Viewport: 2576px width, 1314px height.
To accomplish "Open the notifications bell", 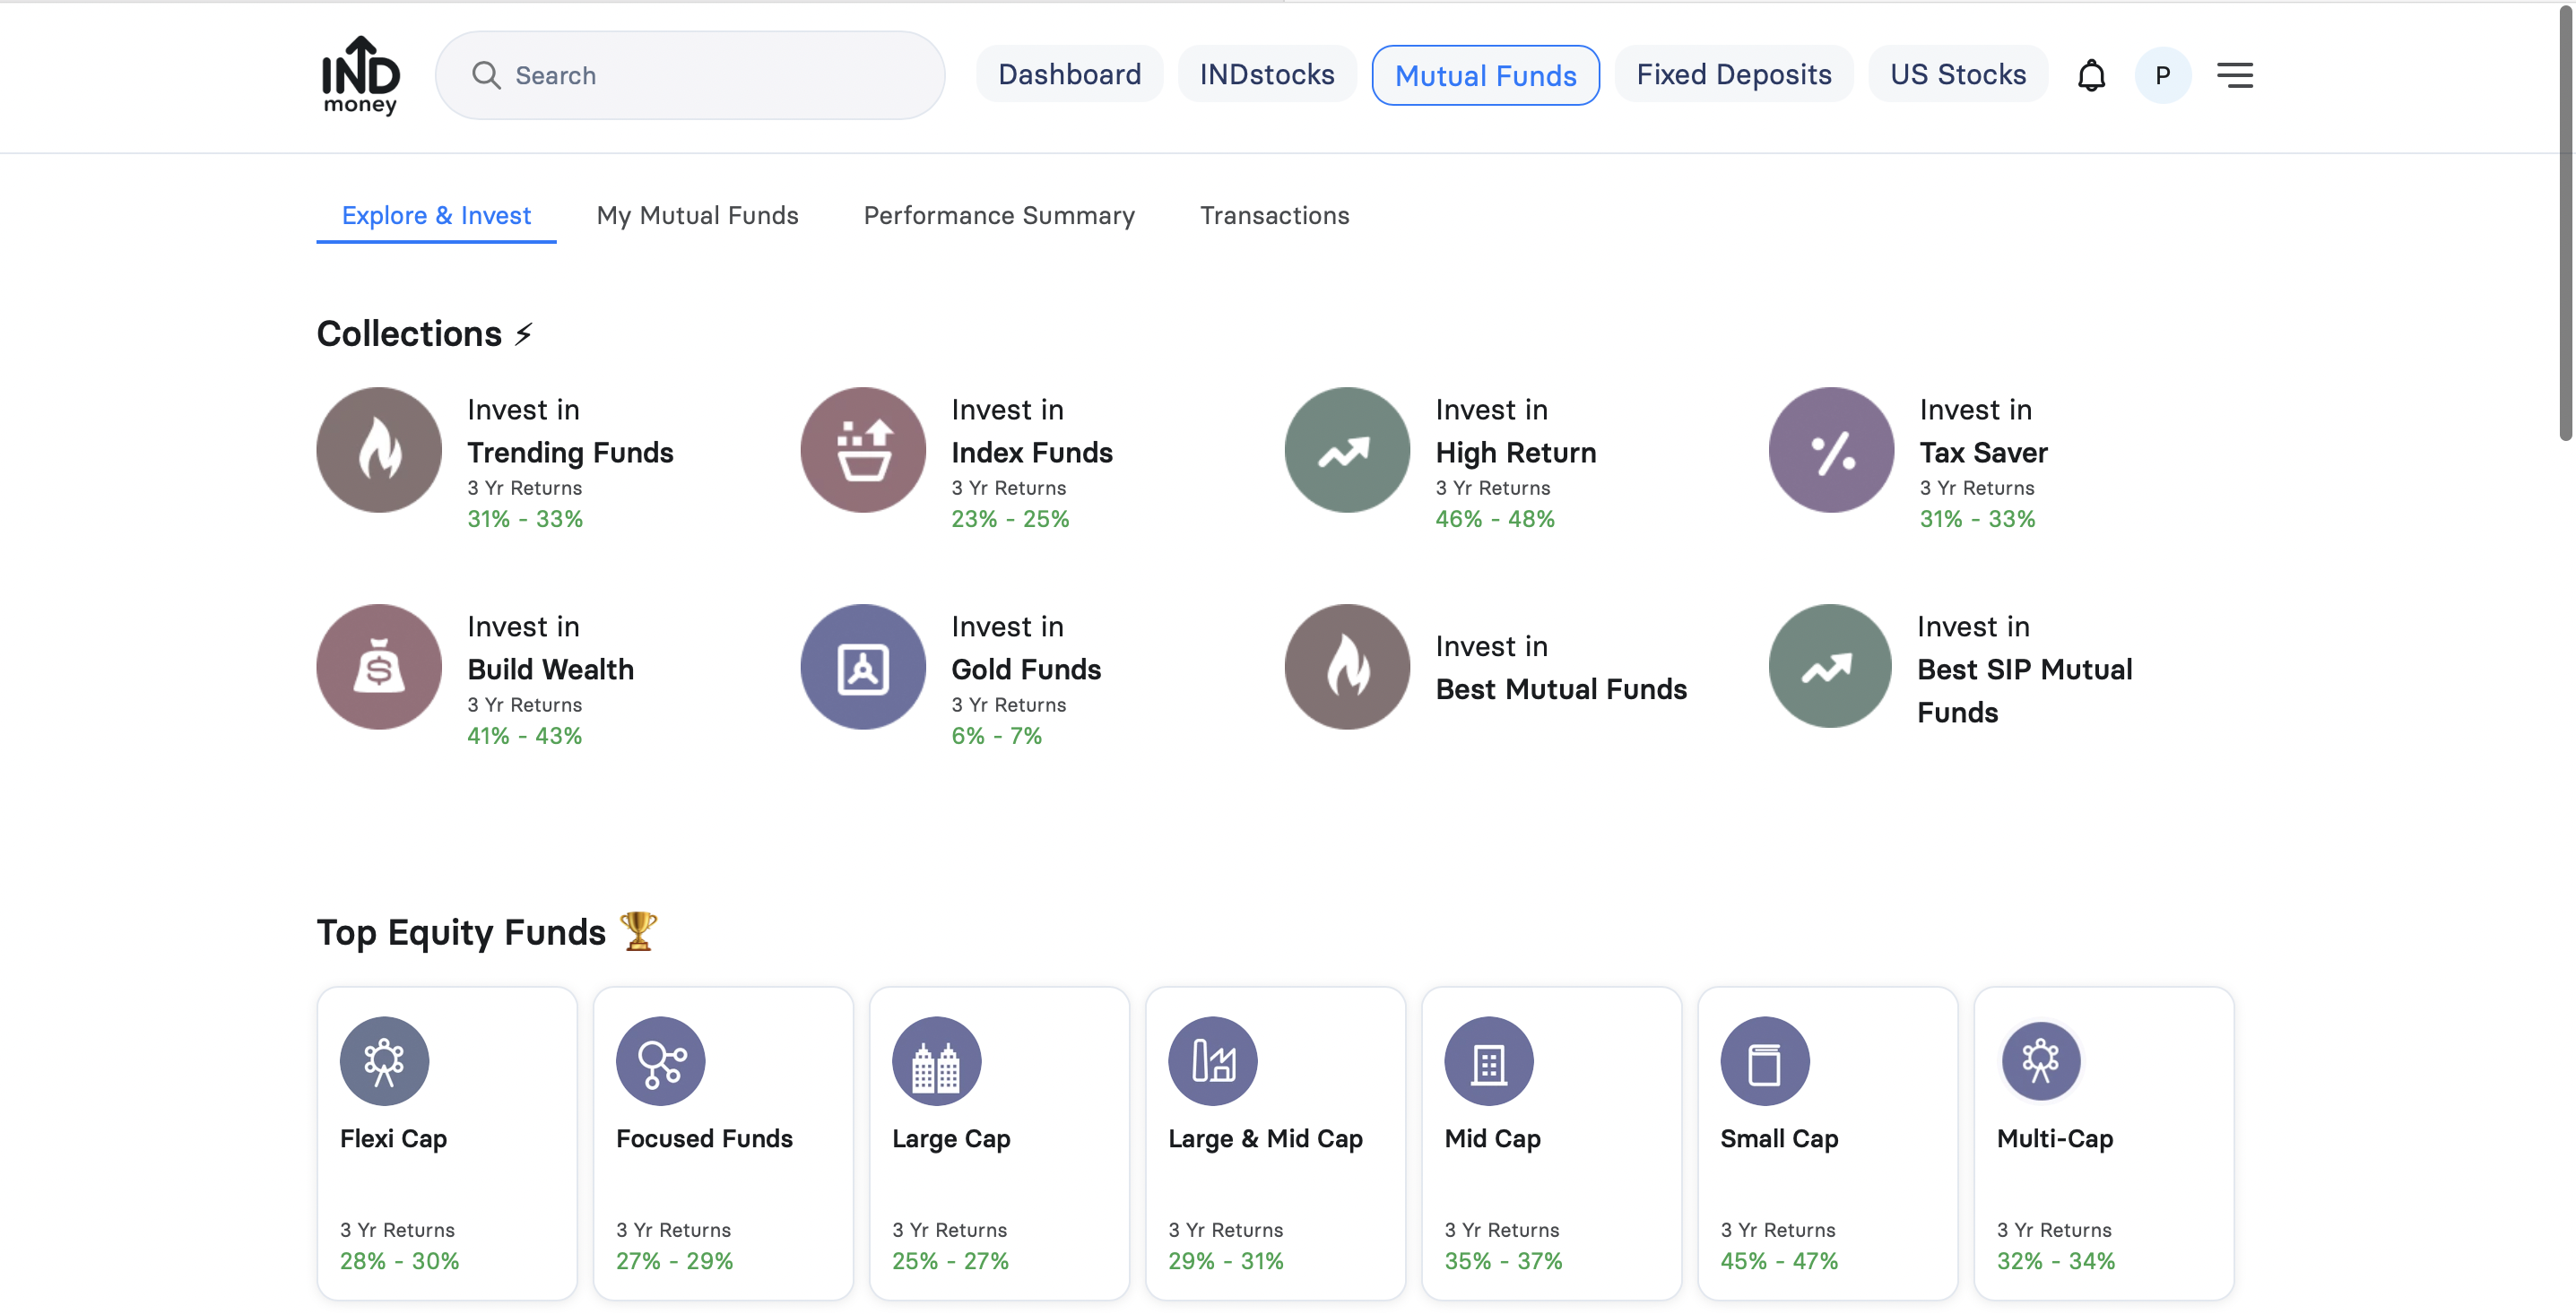I will tap(2091, 75).
